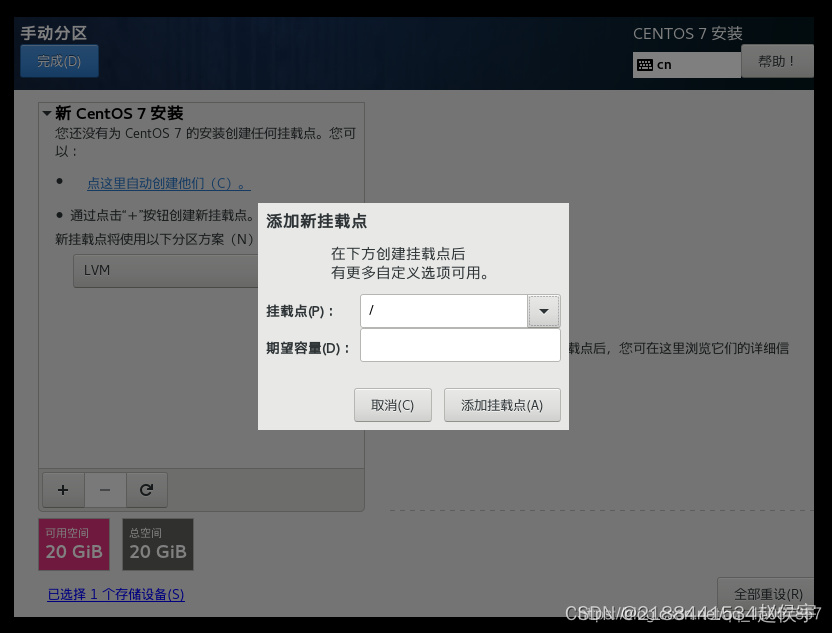Click the 全部重设(R) button

click(768, 594)
